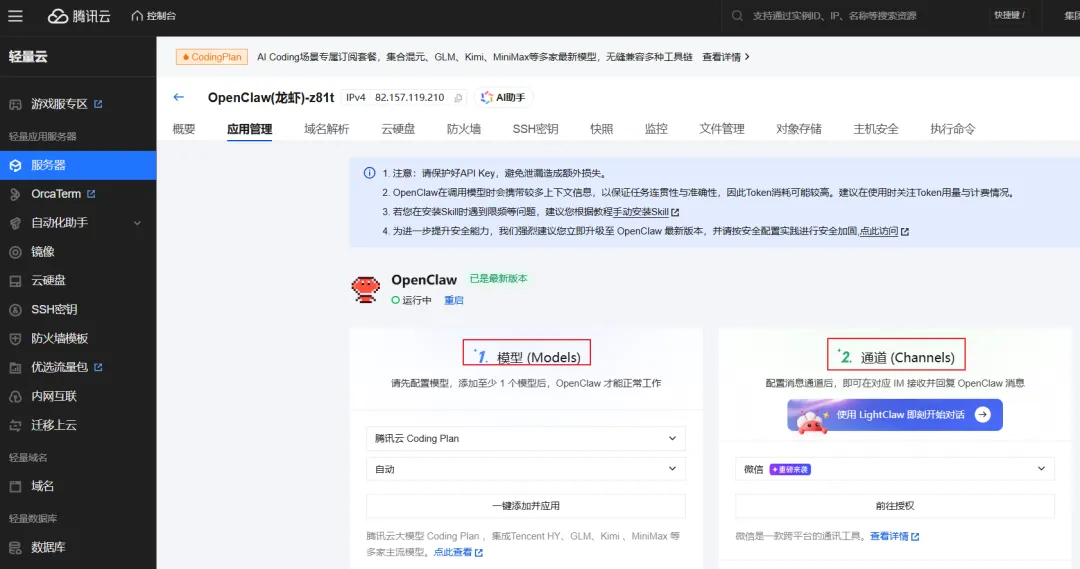This screenshot has height=569, width=1080.
Task: Open the 查看详情 WeChat link
Action: click(x=894, y=536)
